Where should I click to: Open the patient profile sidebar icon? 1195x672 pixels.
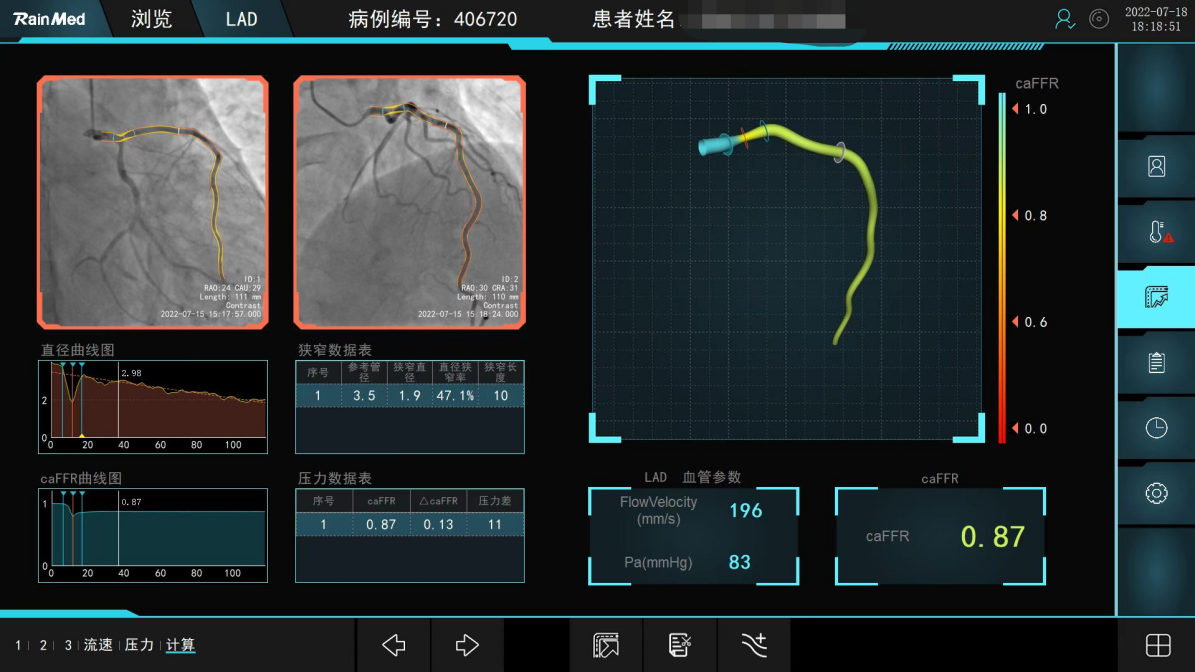click(x=1156, y=167)
